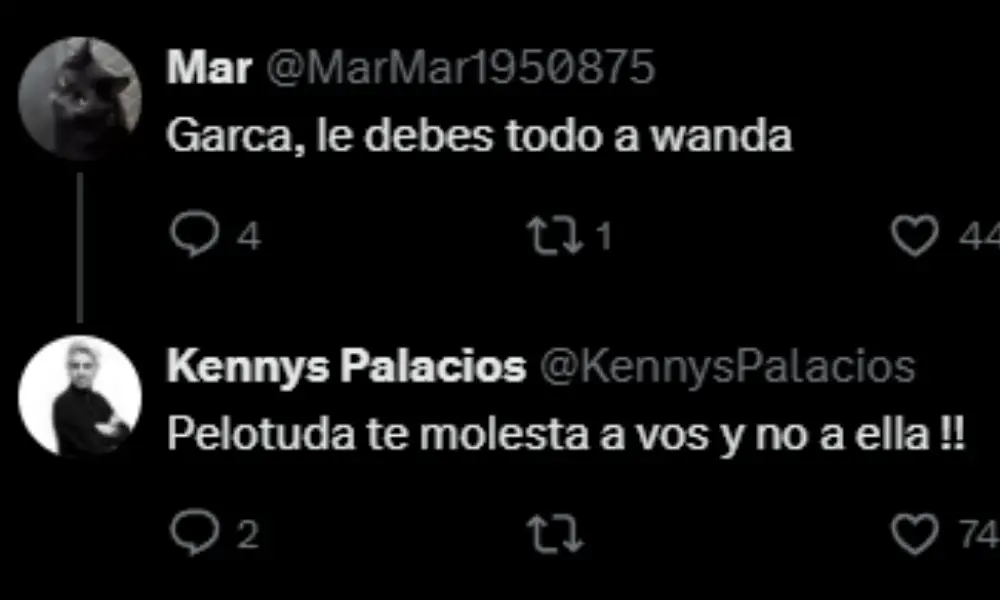The image size is (1000, 600).
Task: Visit the @MarMar1950875 handle
Action: [460, 67]
